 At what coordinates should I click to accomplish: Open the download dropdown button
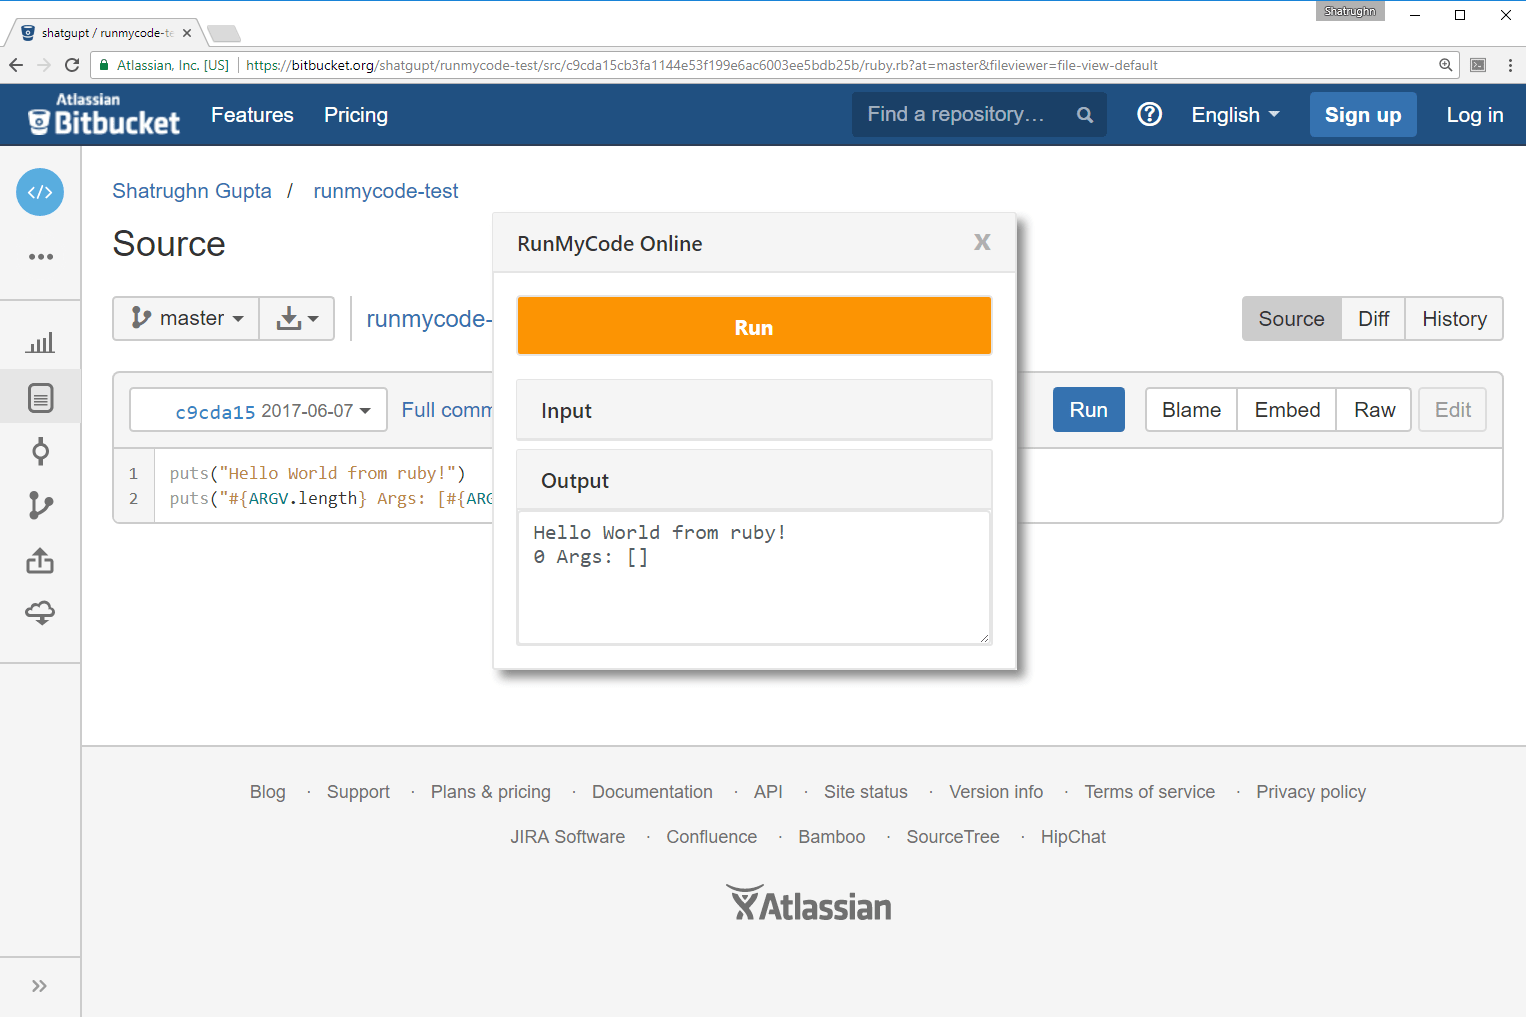coord(297,318)
